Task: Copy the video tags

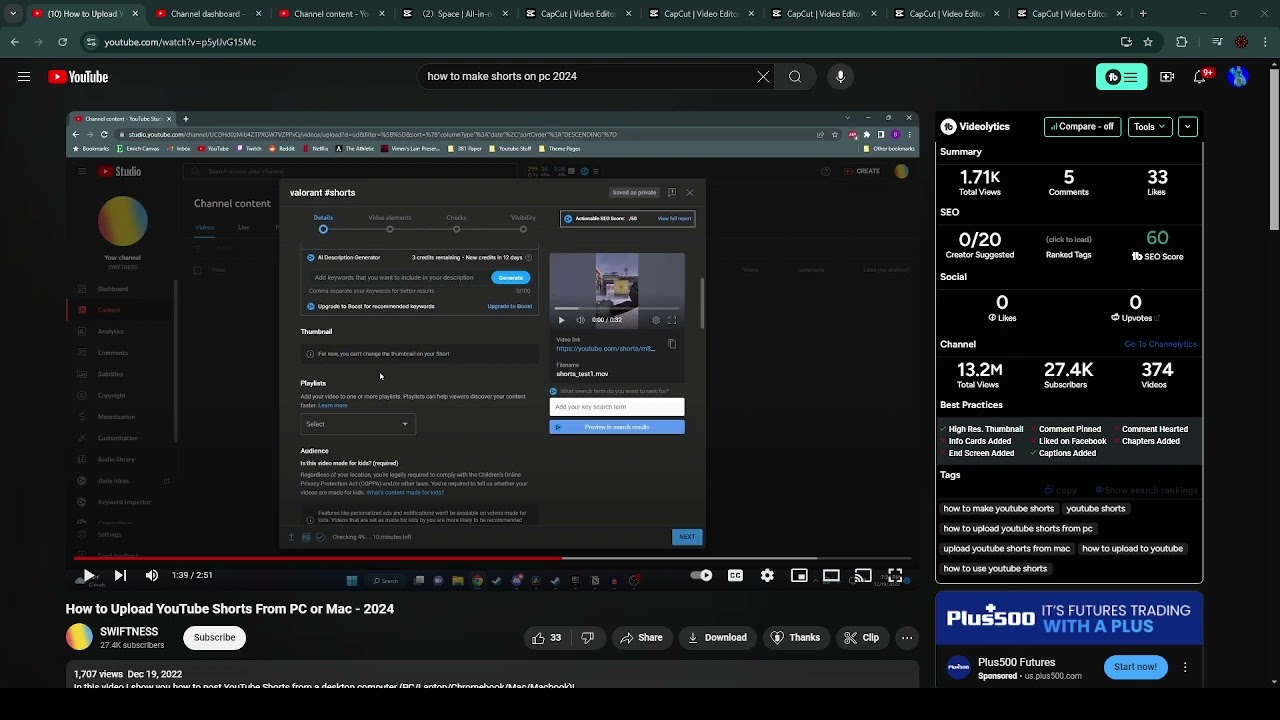Action: 1061,490
